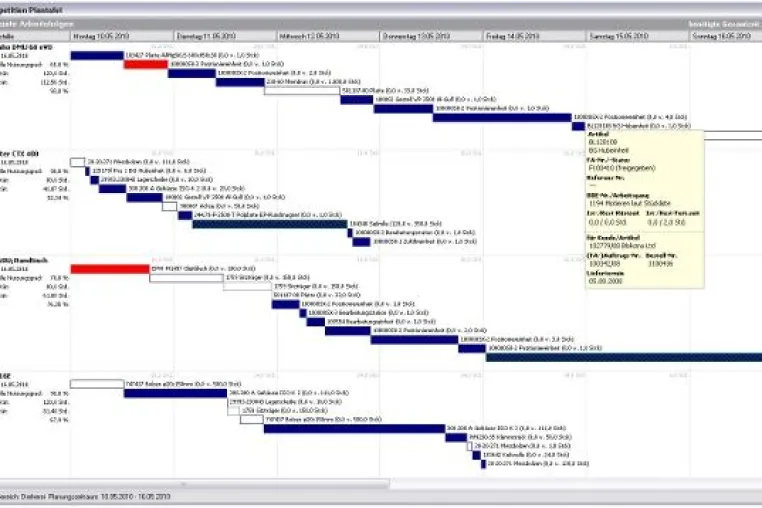Select the blue bar labeled Gehäuse ISO K 2 in bottom group

click(175, 393)
